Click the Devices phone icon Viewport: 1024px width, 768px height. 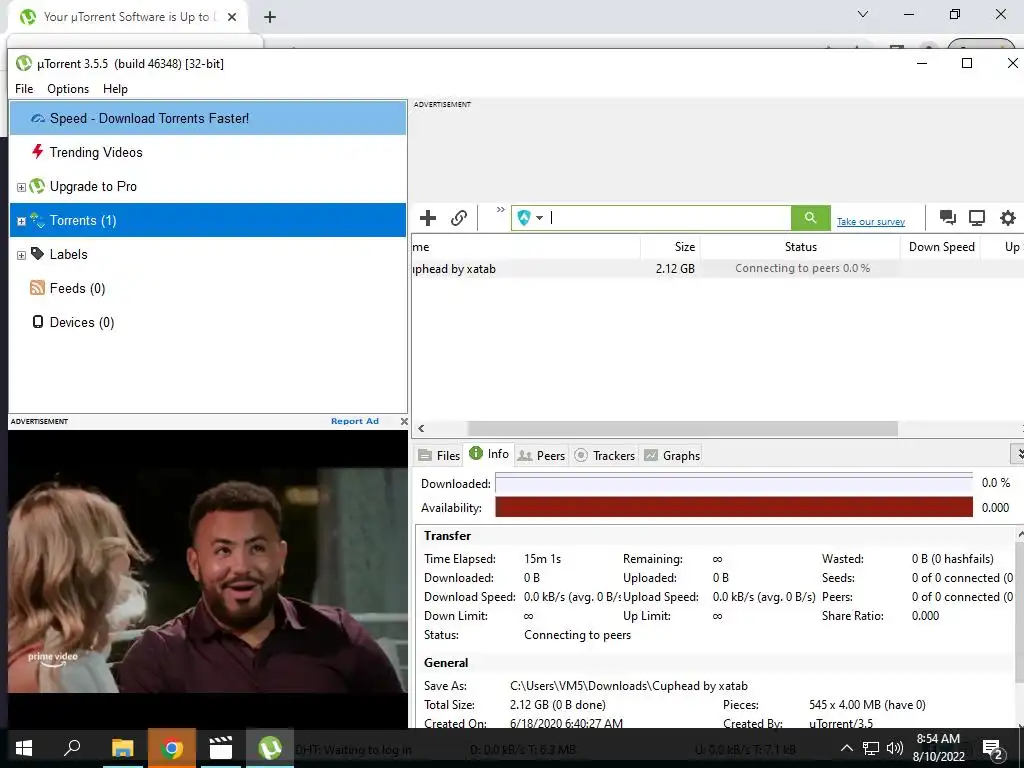coord(38,321)
